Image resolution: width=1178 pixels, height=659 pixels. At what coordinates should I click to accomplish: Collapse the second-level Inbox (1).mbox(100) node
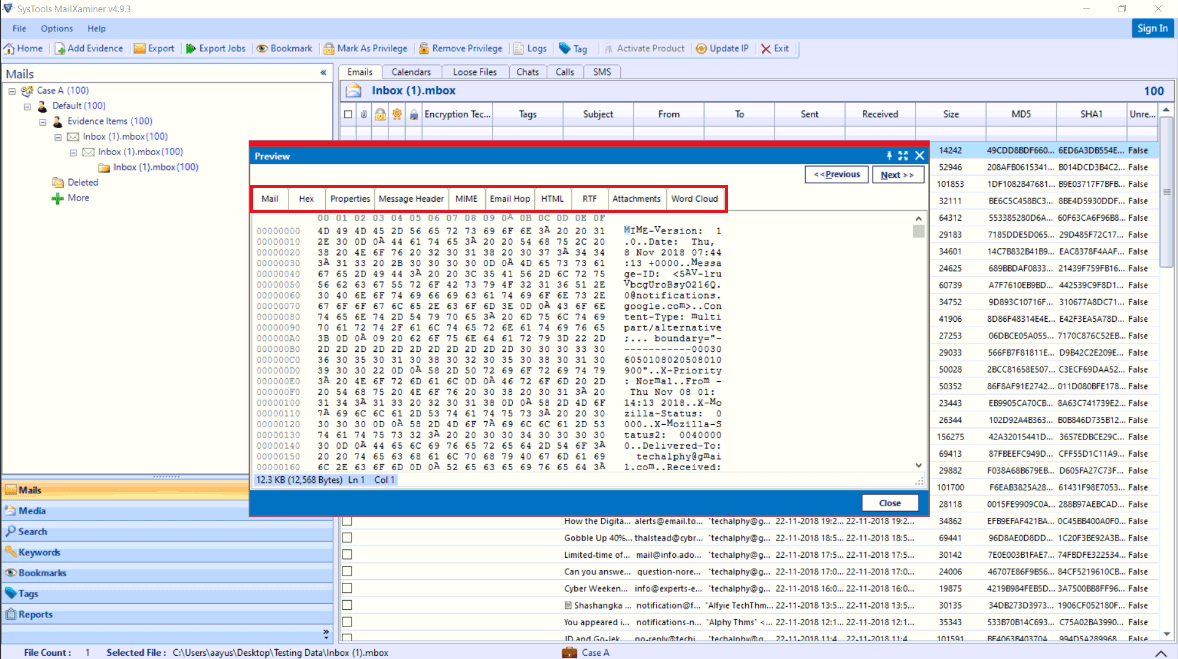pos(74,153)
